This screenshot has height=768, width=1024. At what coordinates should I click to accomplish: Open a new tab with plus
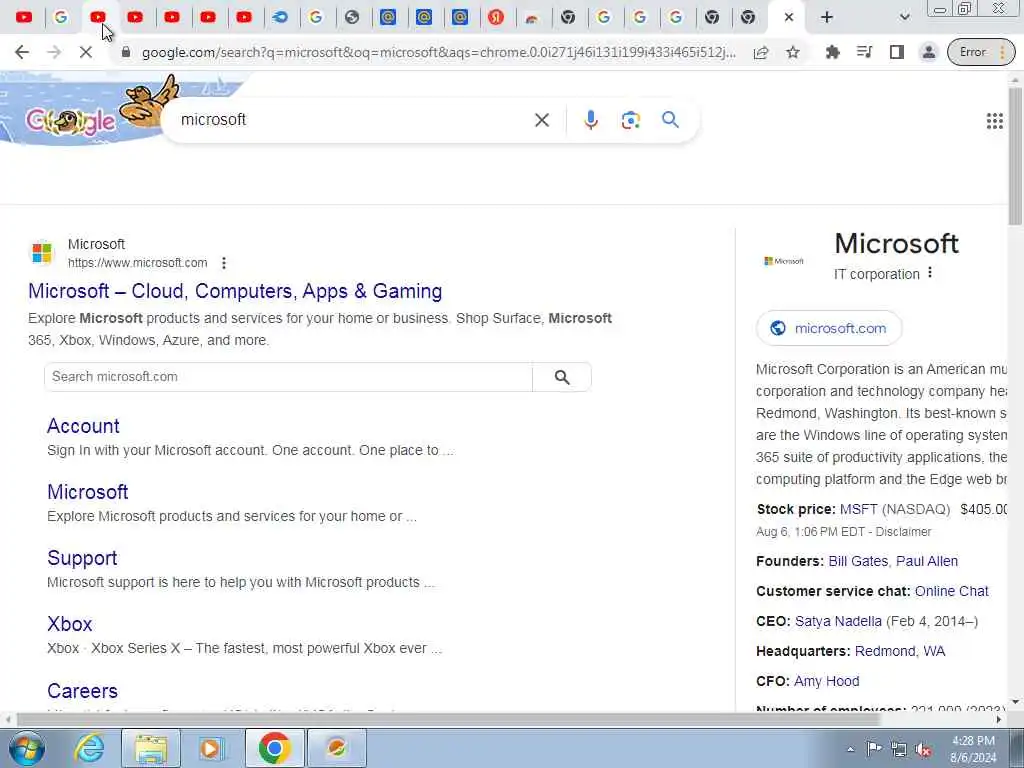point(827,18)
